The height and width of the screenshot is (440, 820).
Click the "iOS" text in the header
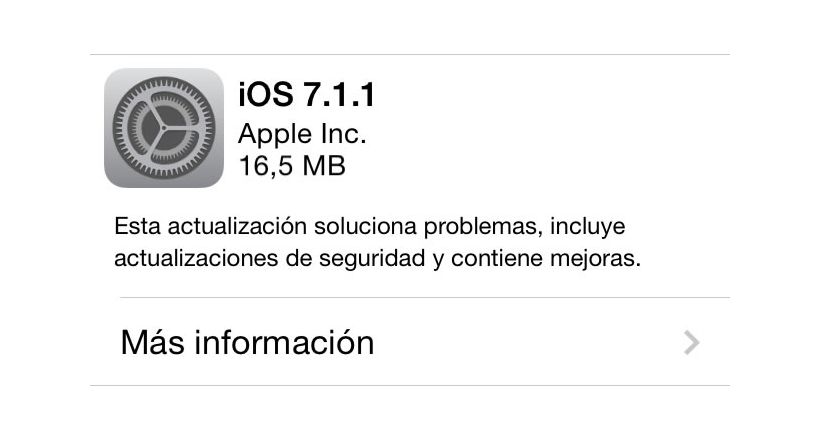[x=266, y=95]
